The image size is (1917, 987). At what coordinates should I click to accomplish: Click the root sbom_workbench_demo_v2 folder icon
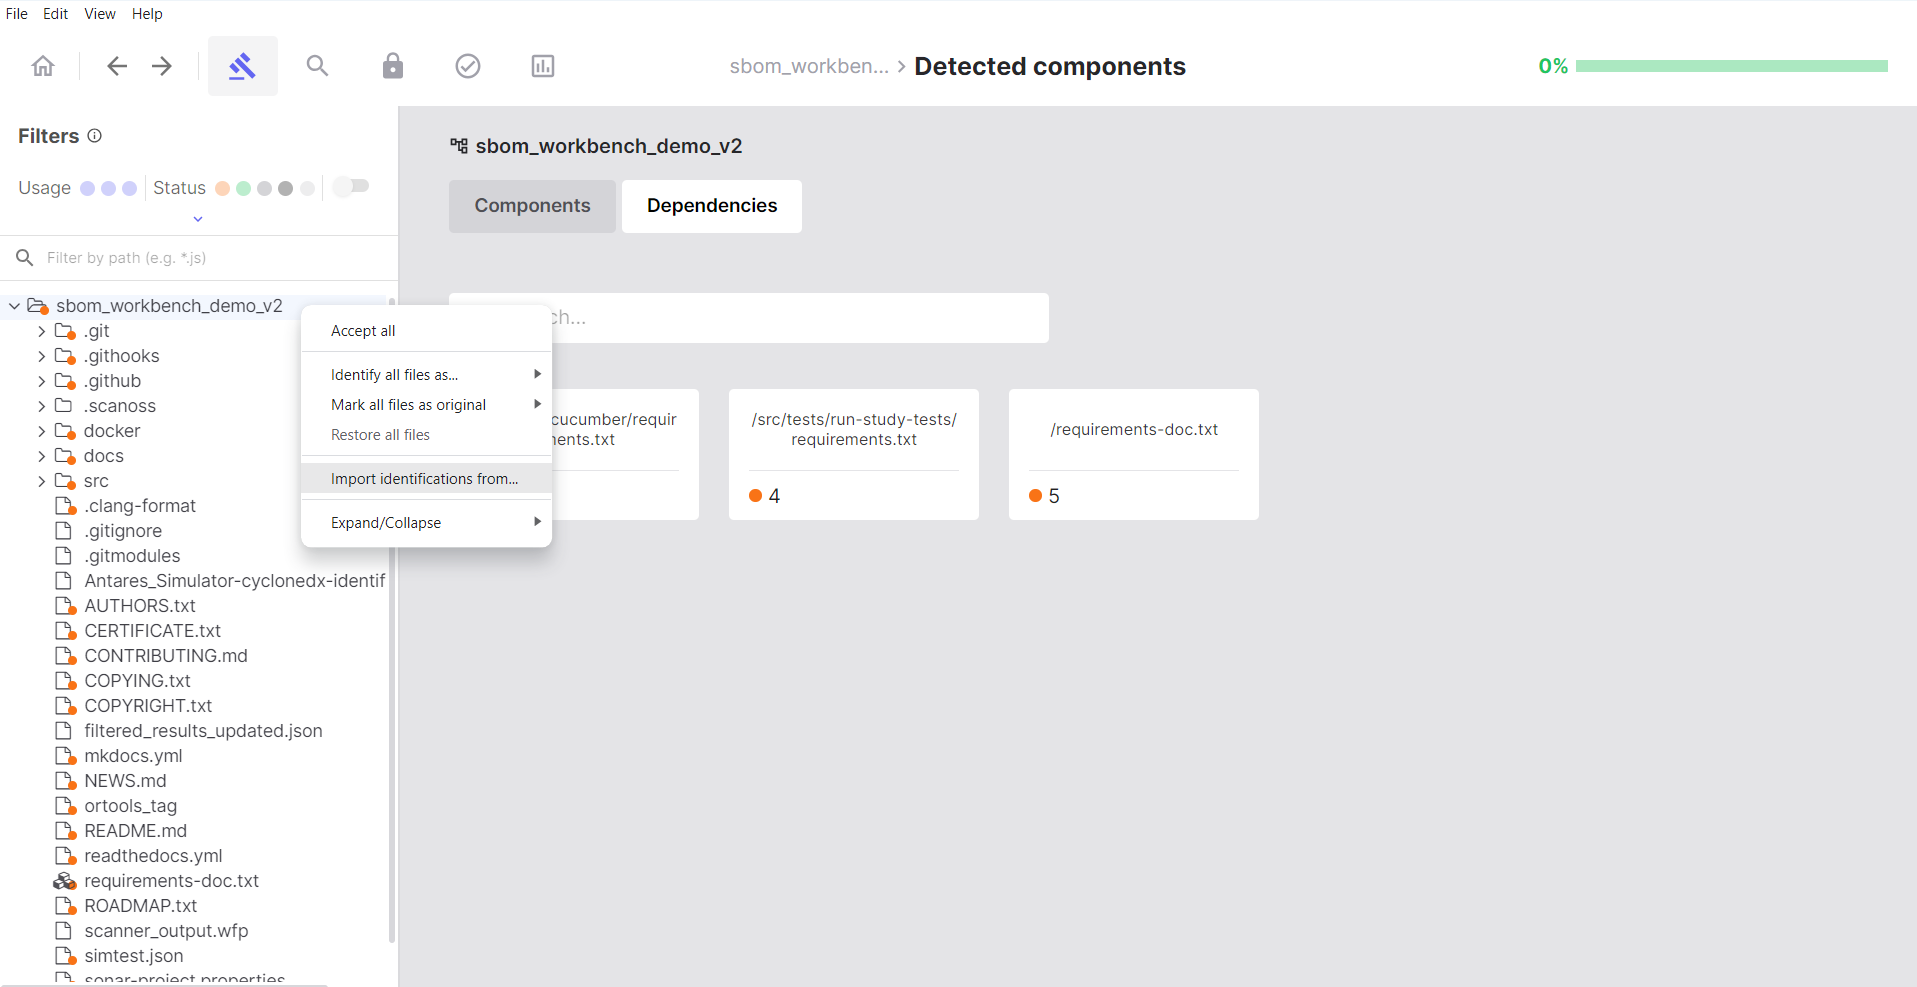(x=38, y=306)
